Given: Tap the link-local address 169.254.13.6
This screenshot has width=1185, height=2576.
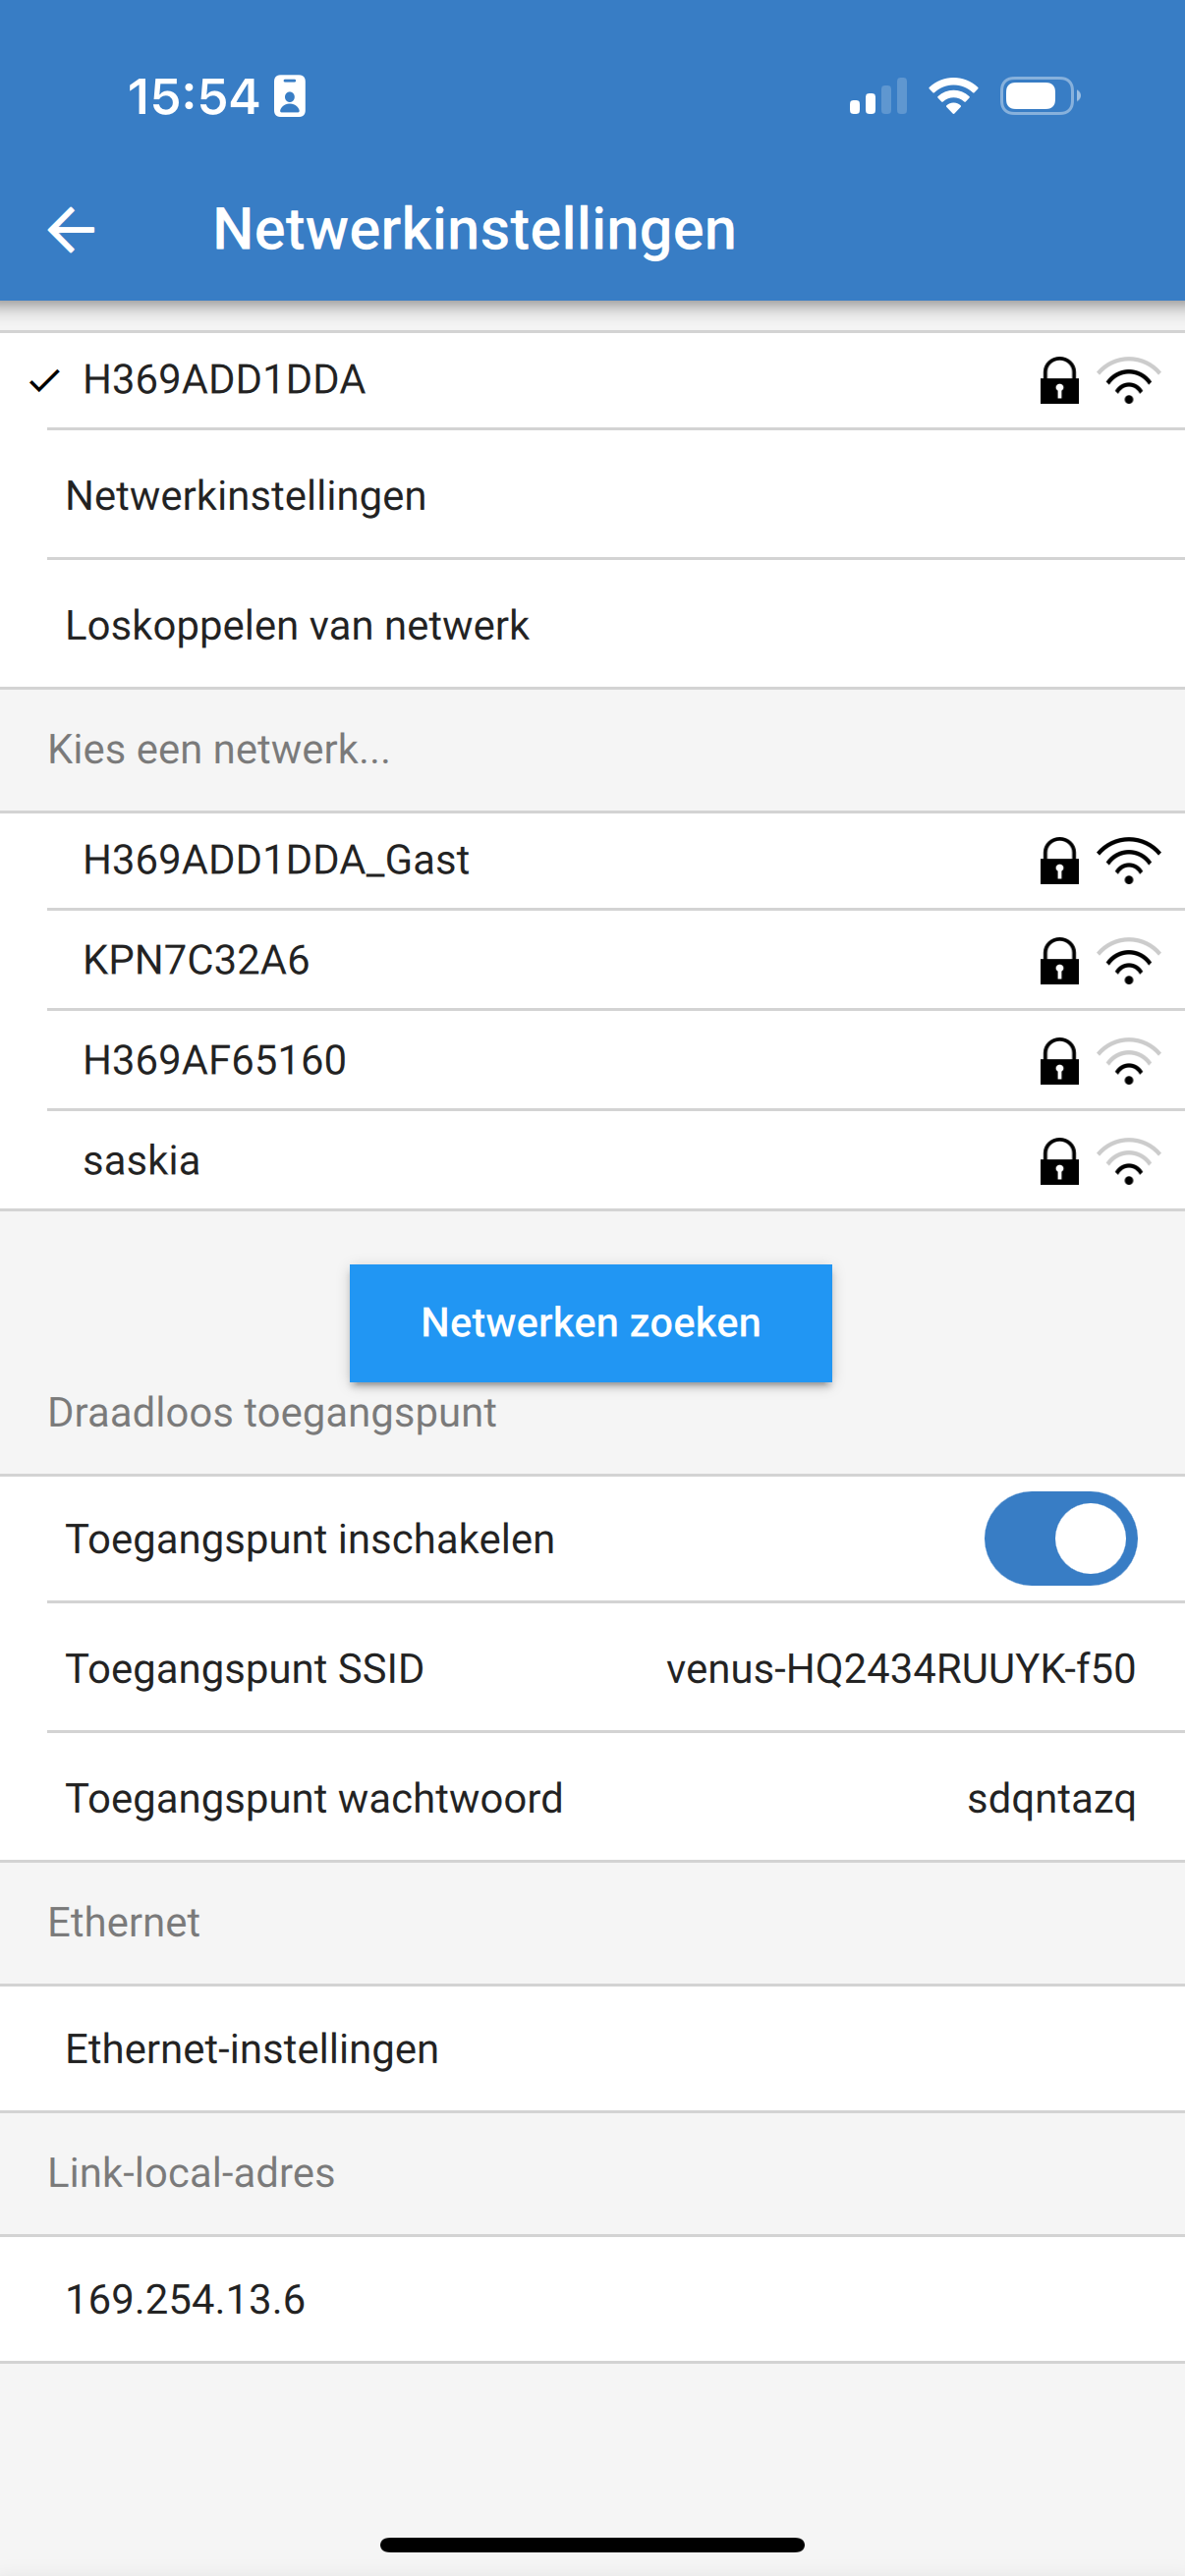Looking at the screenshot, I should tap(185, 2299).
